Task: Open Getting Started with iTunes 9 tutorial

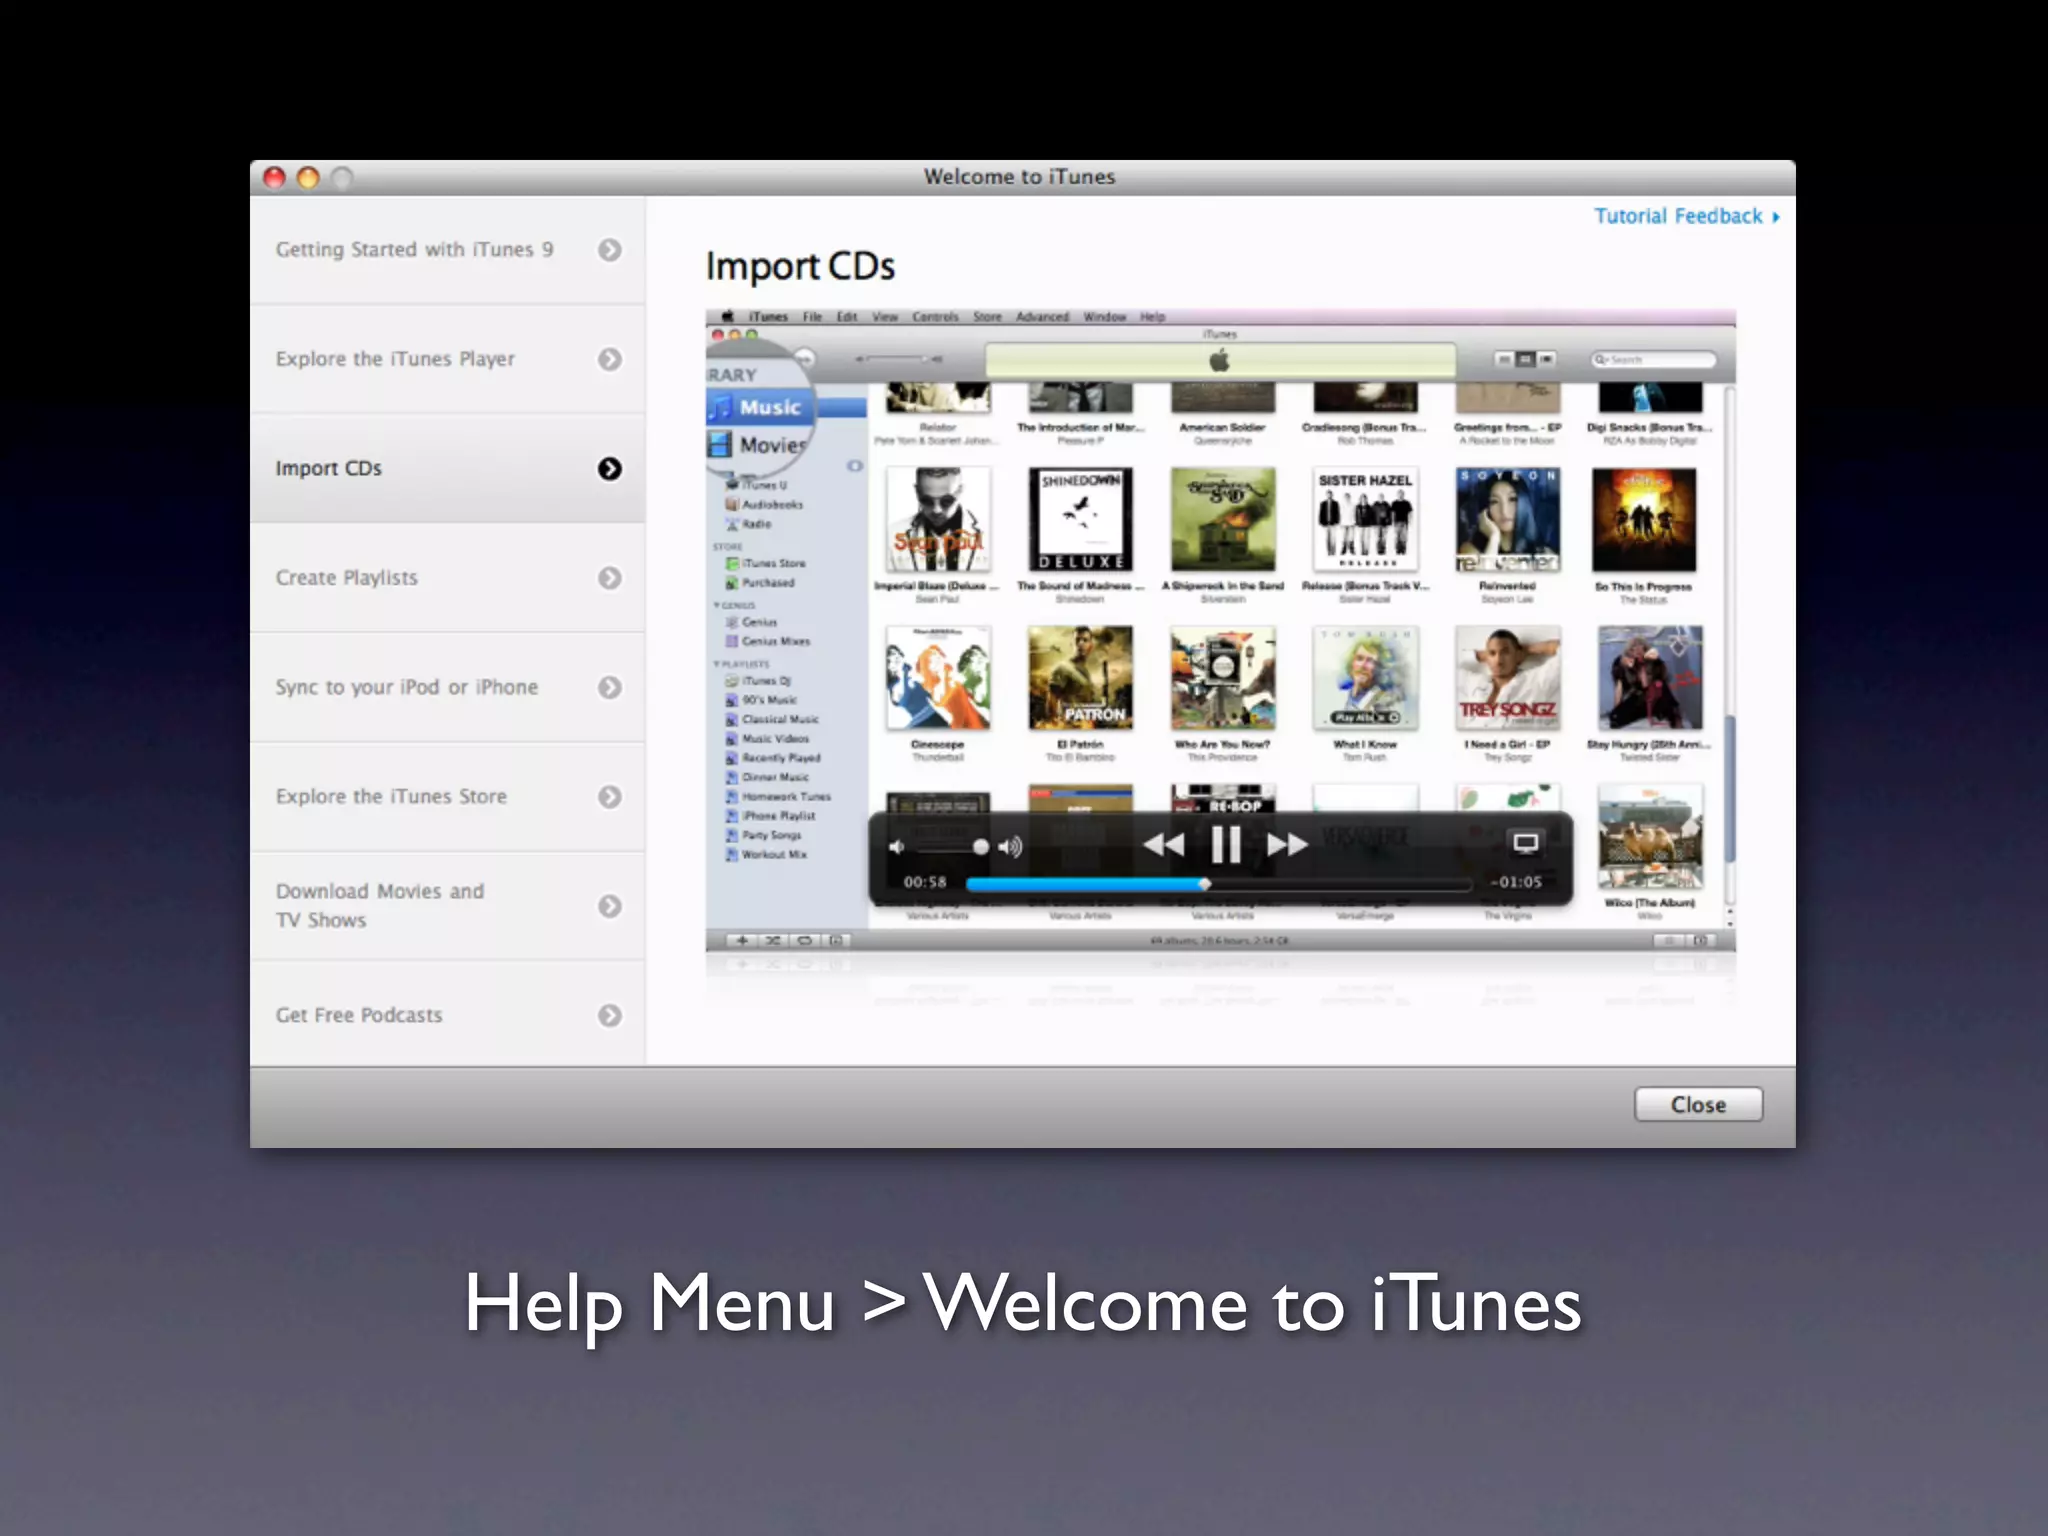Action: [x=447, y=249]
